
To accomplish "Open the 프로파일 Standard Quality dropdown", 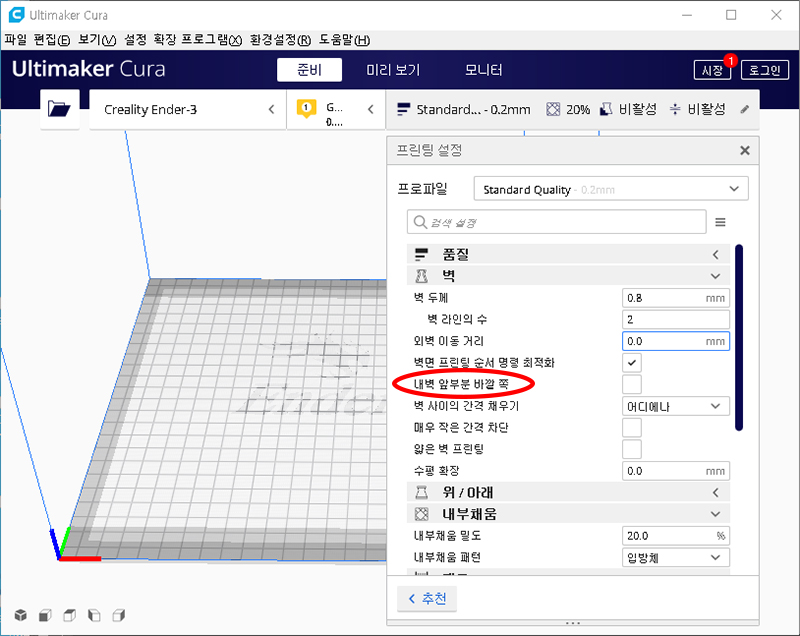I will point(611,189).
